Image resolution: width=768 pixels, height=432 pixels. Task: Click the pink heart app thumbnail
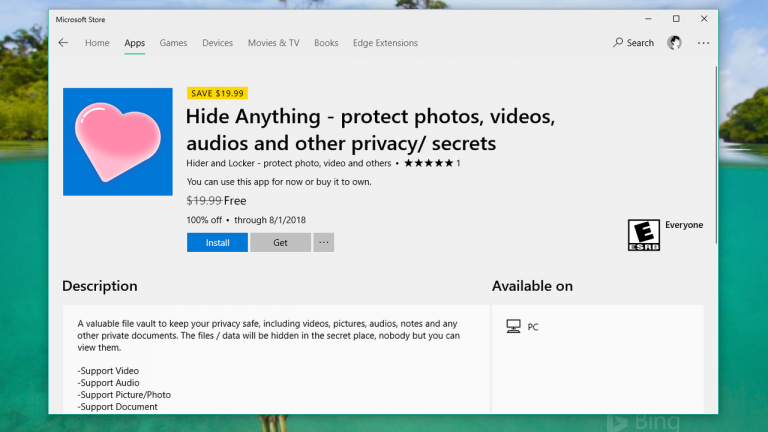[x=118, y=142]
